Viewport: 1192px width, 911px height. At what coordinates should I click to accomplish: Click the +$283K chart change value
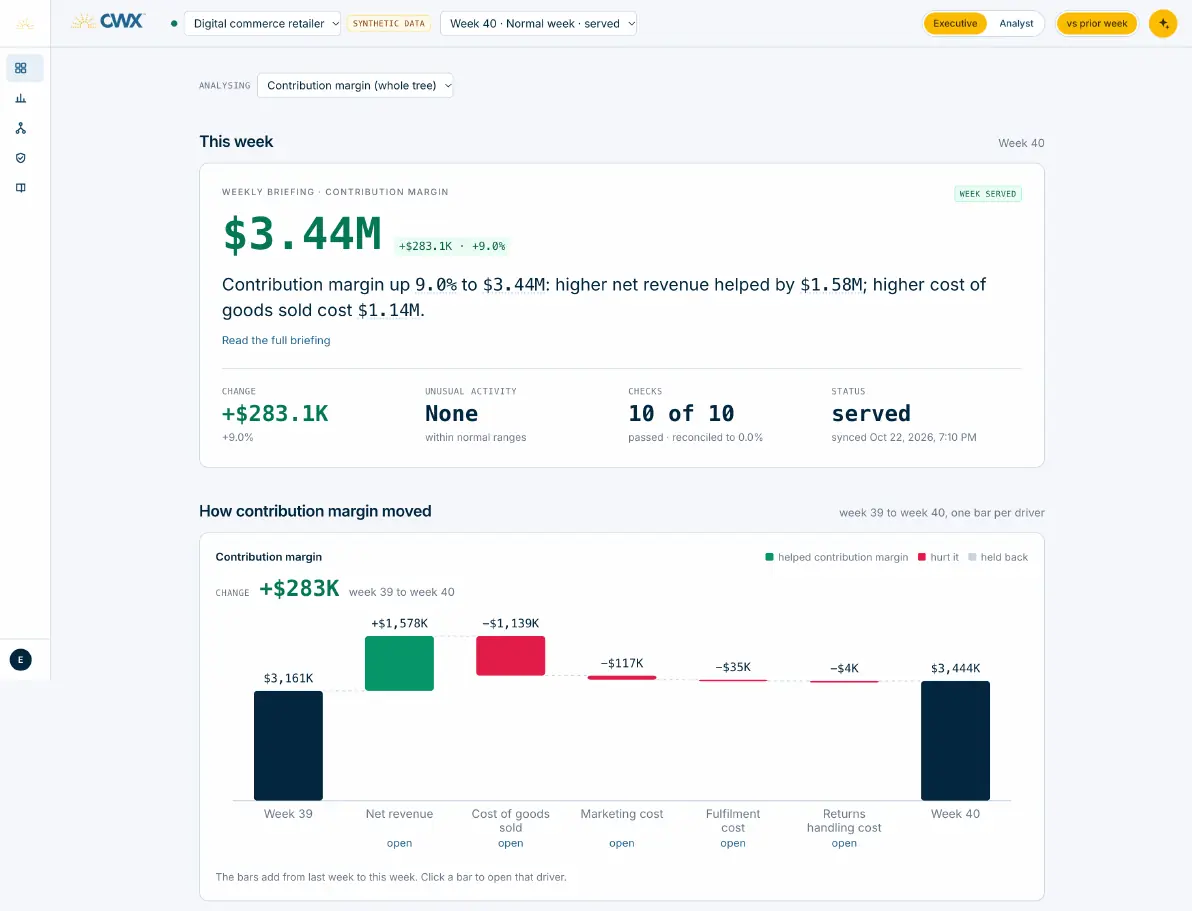[300, 589]
